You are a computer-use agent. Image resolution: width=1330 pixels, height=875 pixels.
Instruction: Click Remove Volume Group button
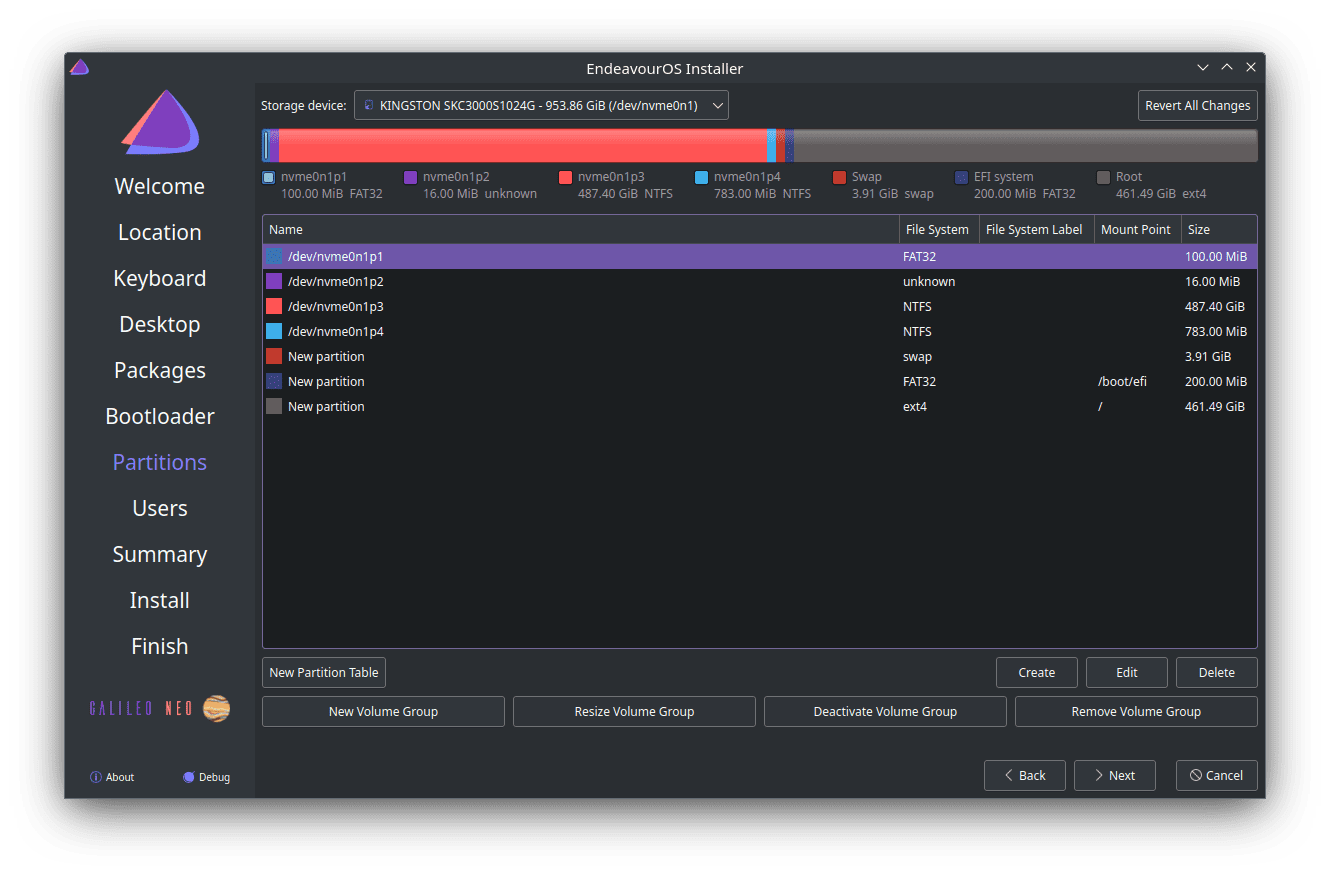[1136, 711]
